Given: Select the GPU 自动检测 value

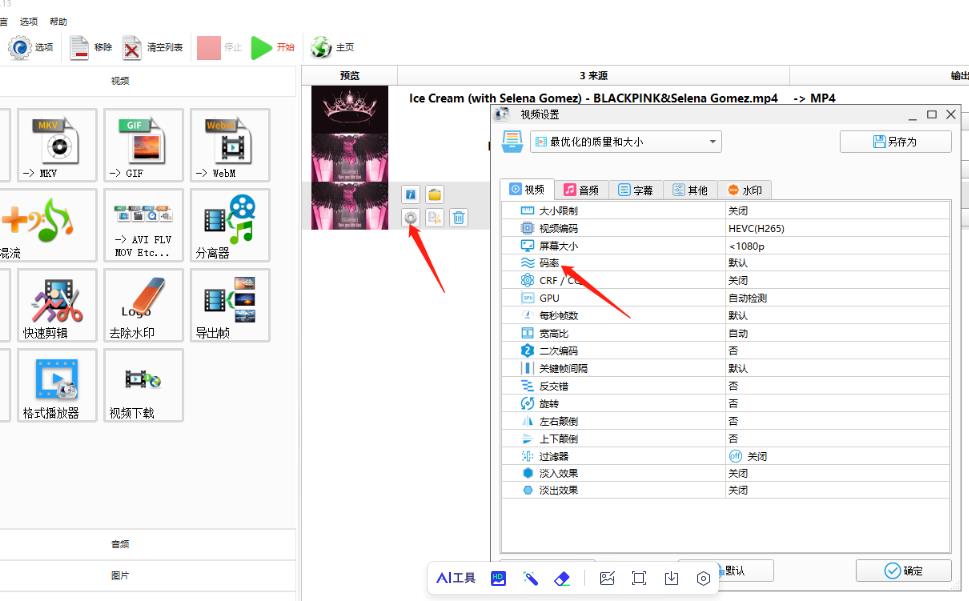Looking at the screenshot, I should coord(747,298).
